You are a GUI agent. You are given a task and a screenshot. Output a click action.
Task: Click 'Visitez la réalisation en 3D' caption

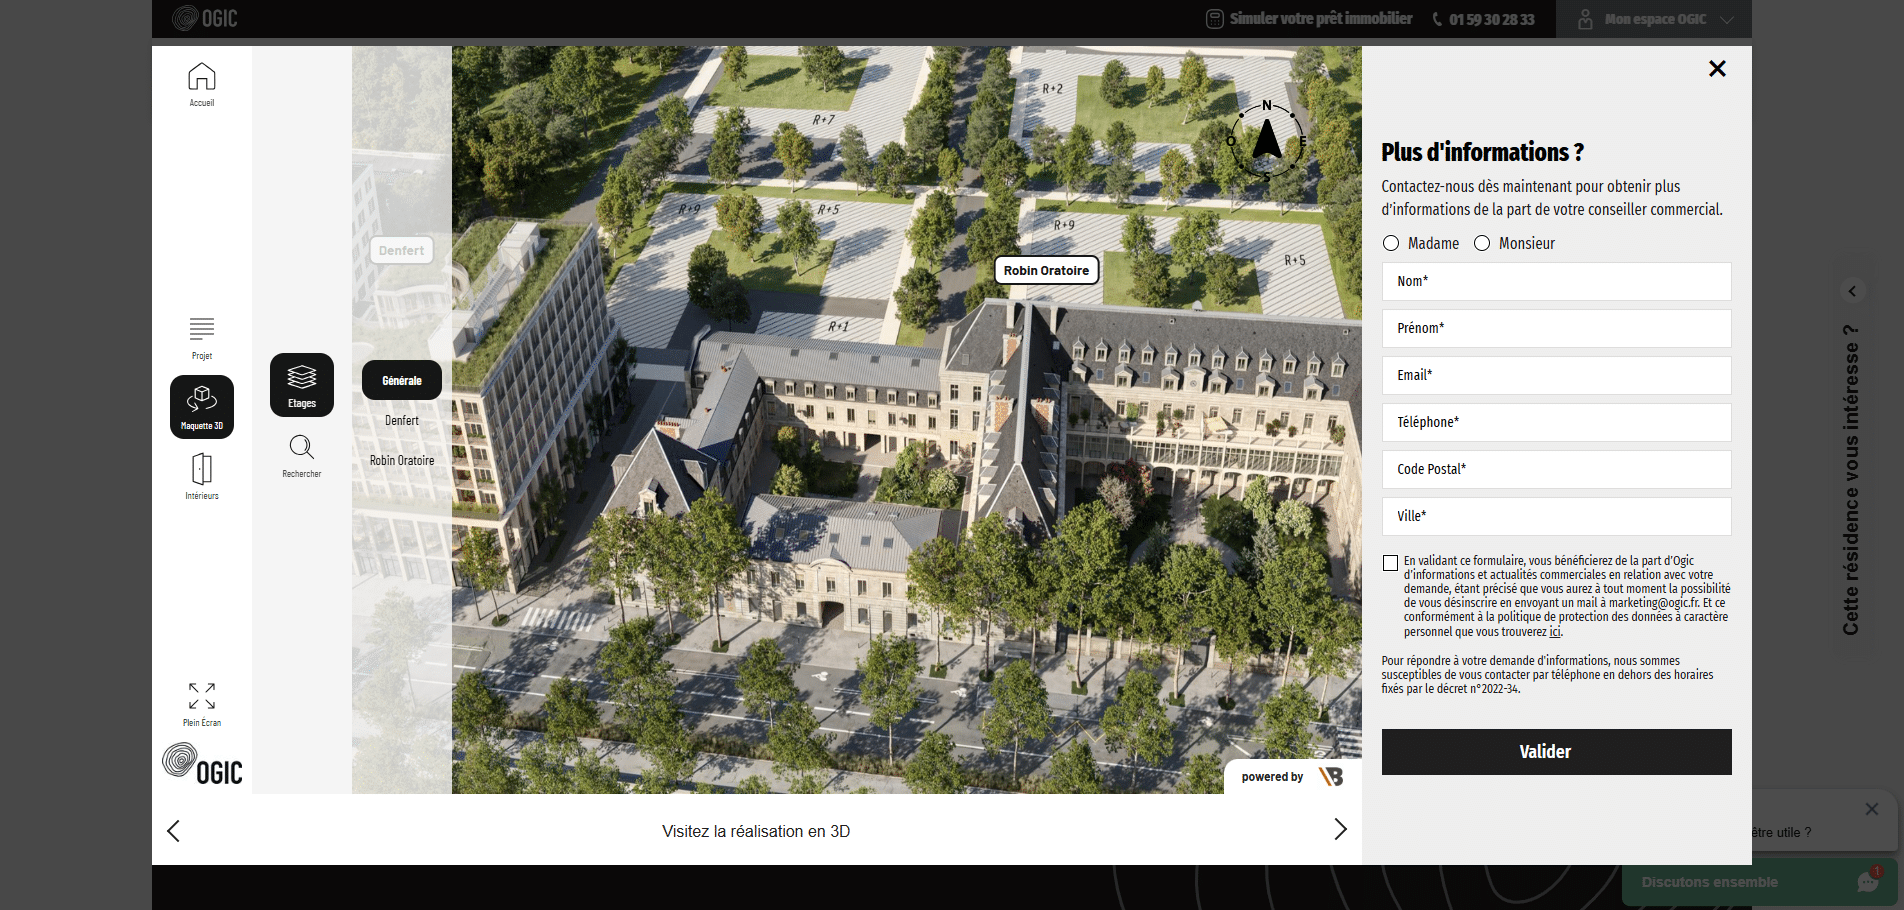756,831
